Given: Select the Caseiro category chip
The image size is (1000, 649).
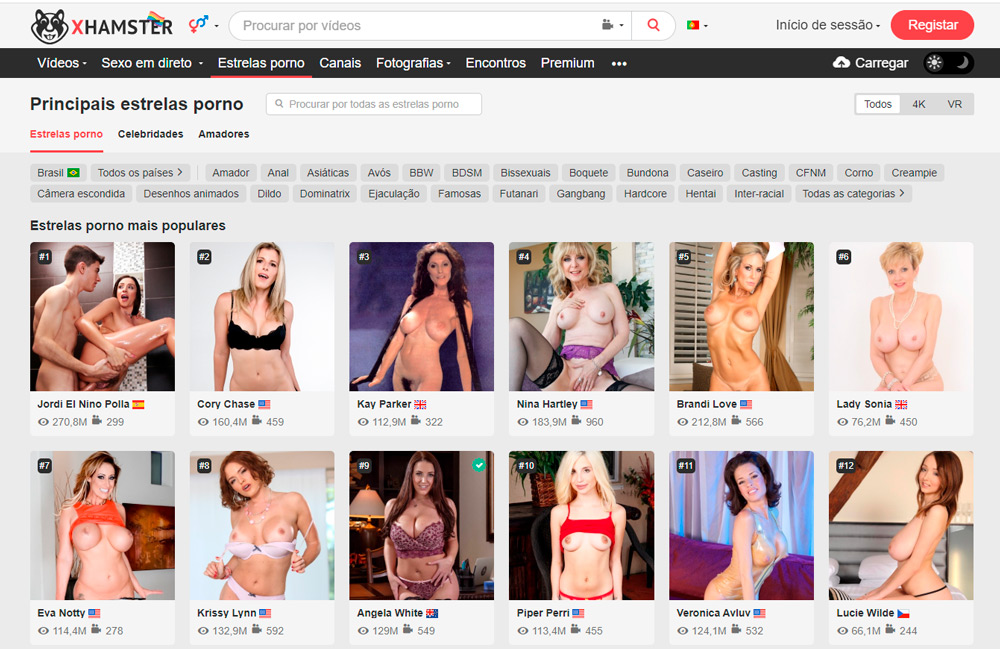Looking at the screenshot, I should pyautogui.click(x=705, y=173).
